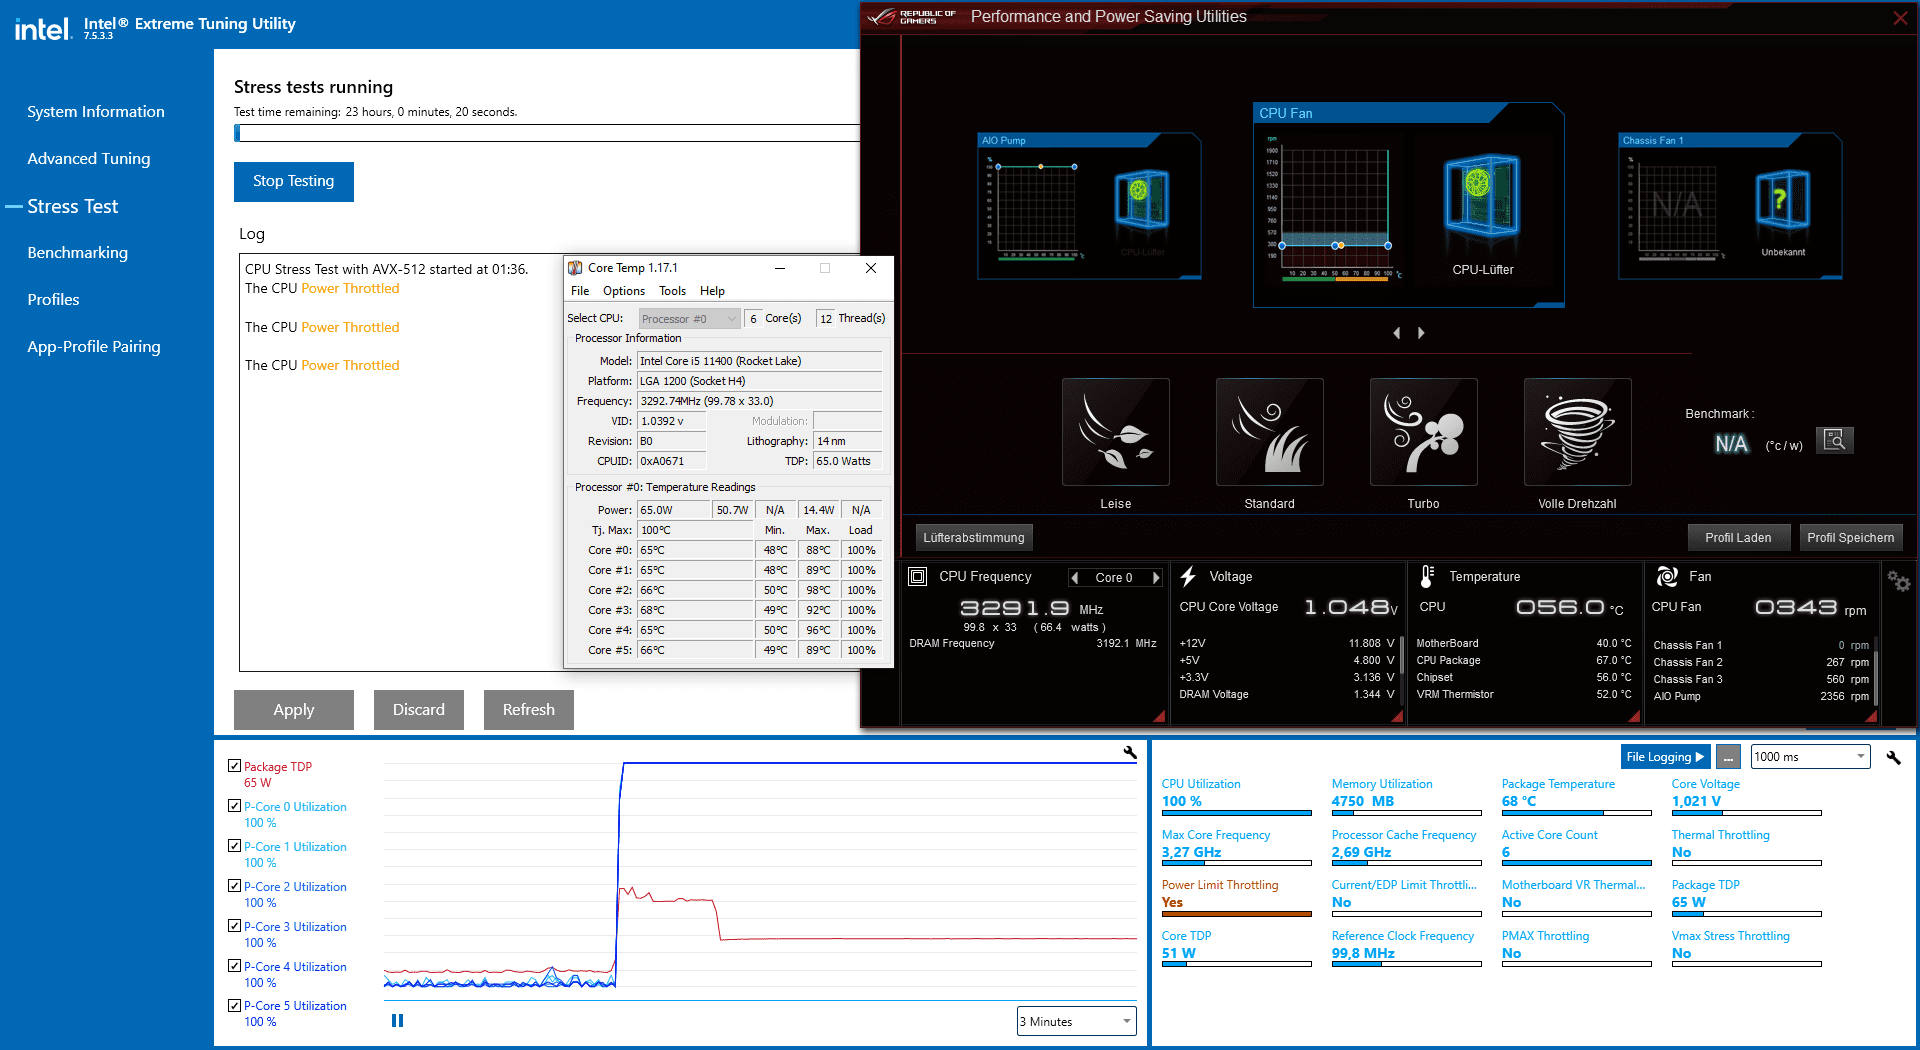Open the CPU-Lüfter fan case icon
Viewport: 1920px width, 1050px height.
pos(1482,194)
